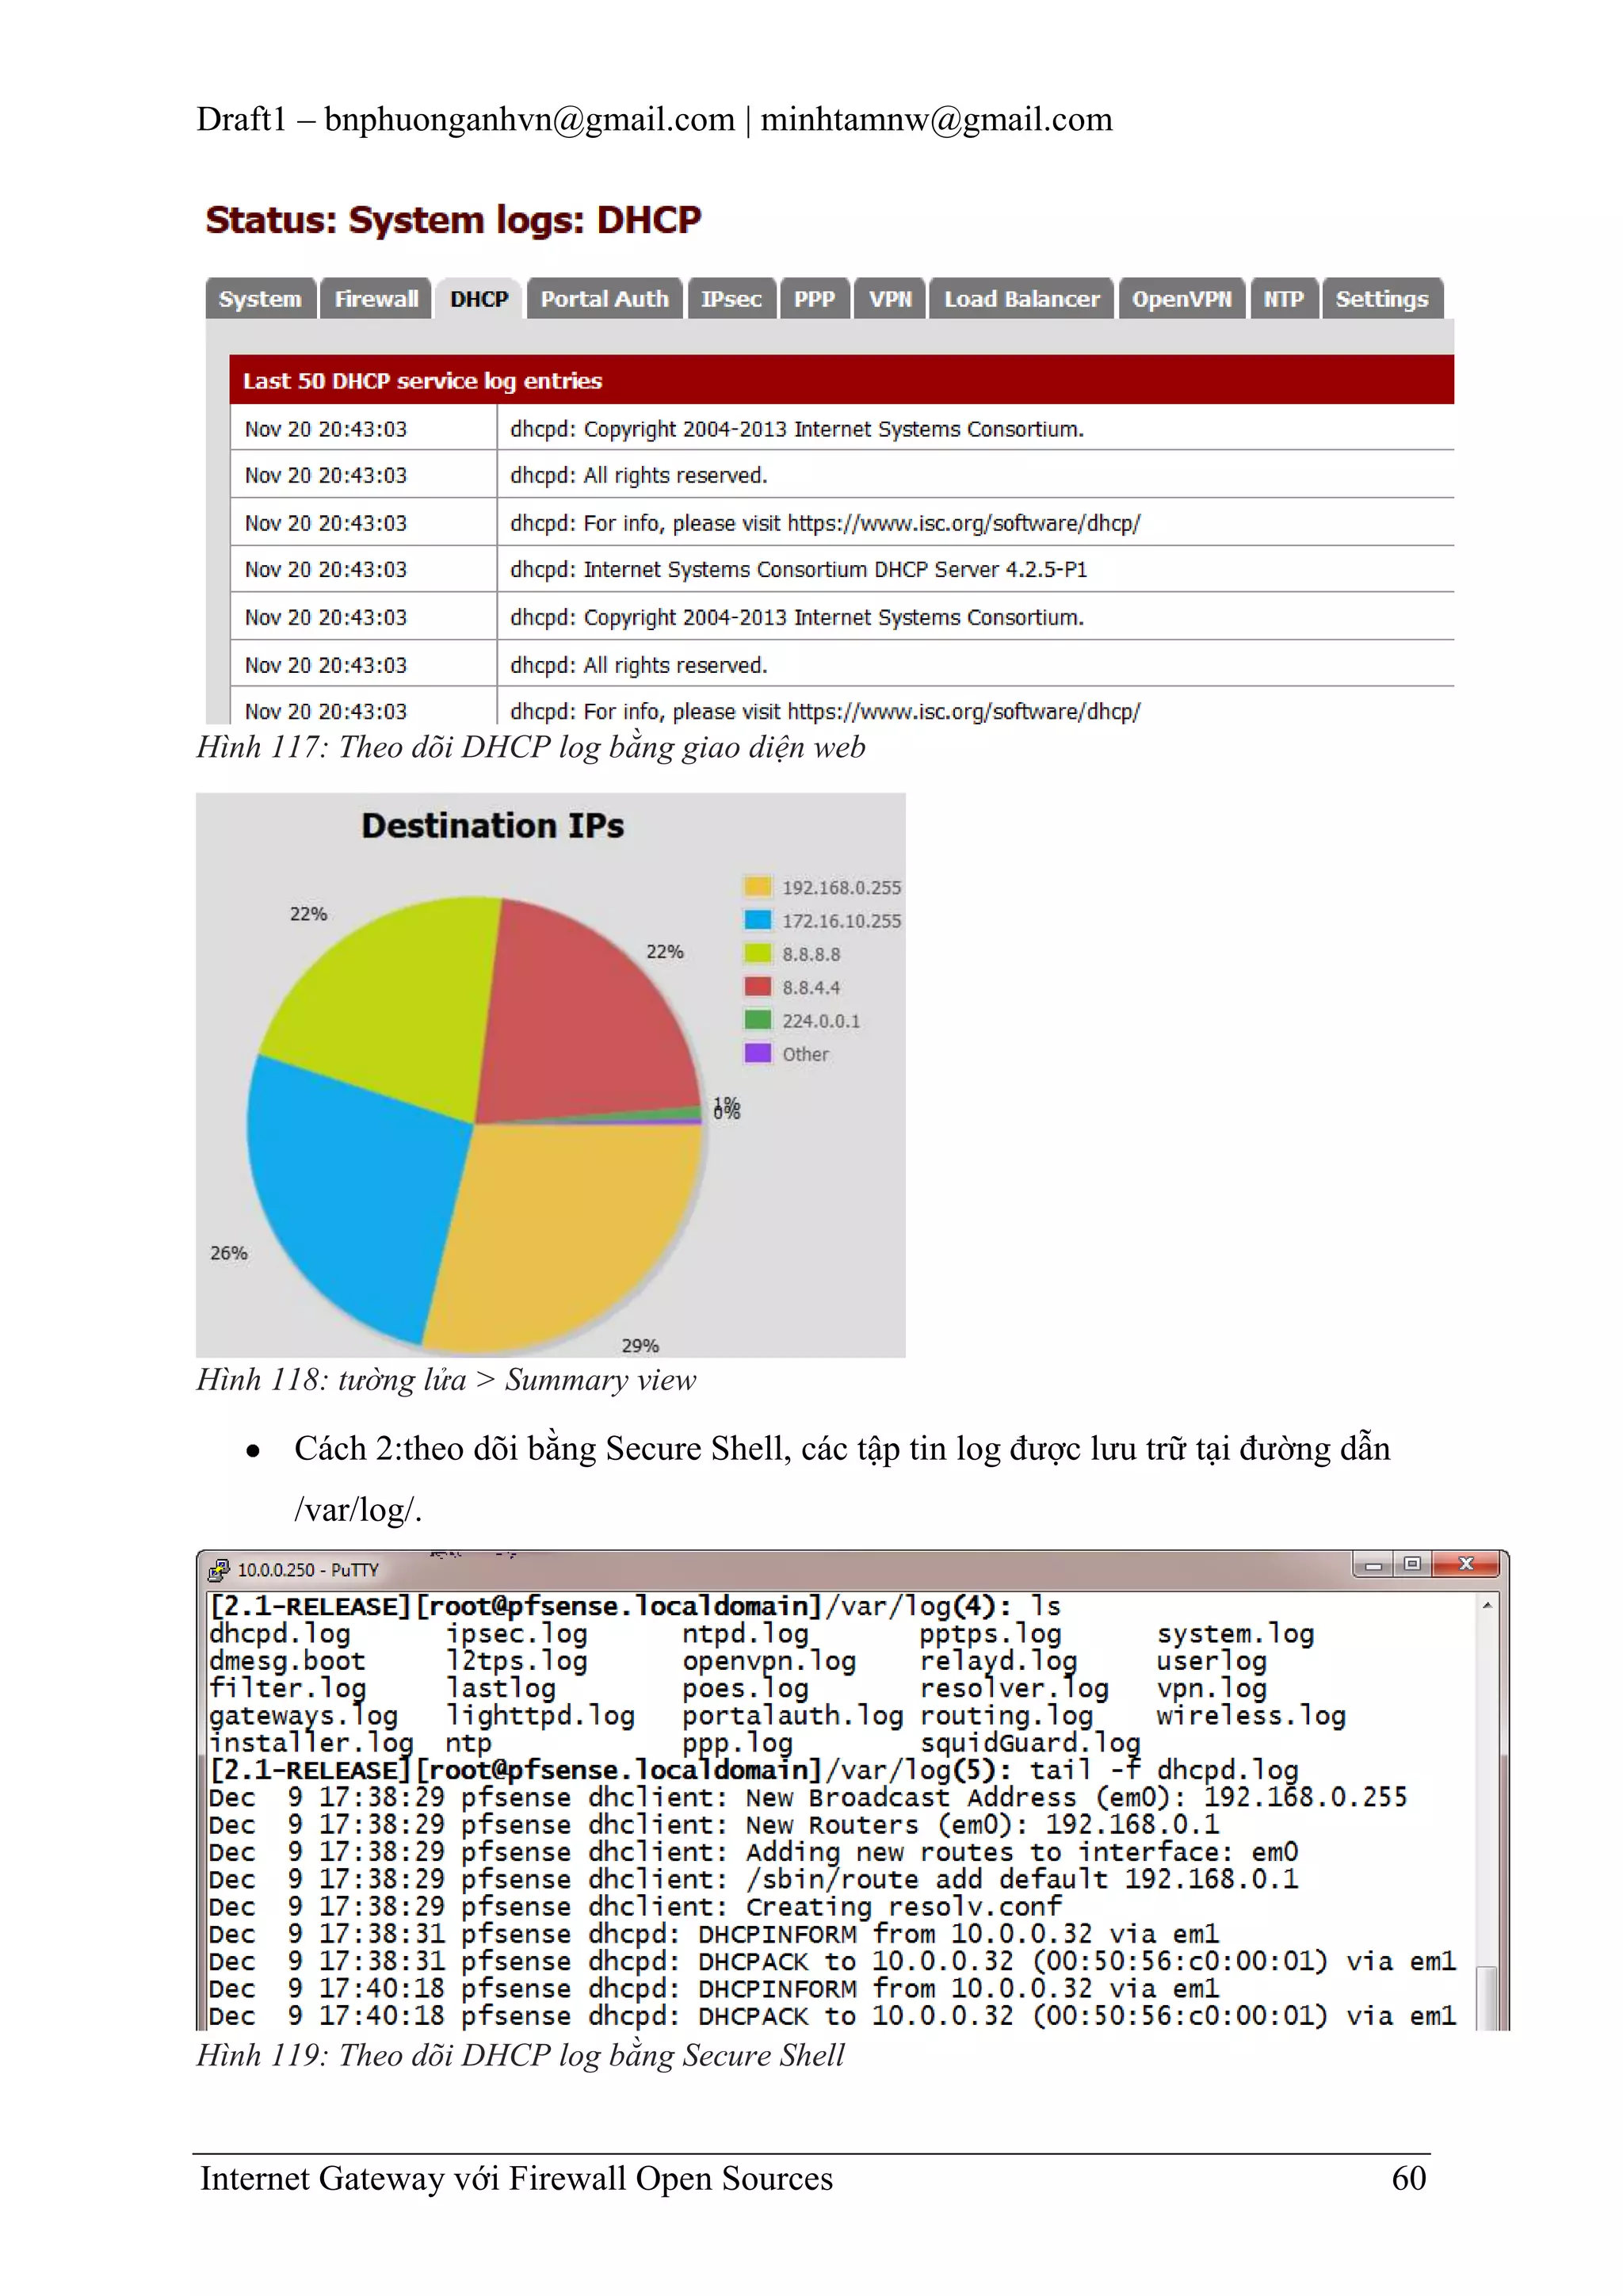The image size is (1623, 2296).
Task: Open the Portal Auth tab
Action: pyautogui.click(x=604, y=299)
